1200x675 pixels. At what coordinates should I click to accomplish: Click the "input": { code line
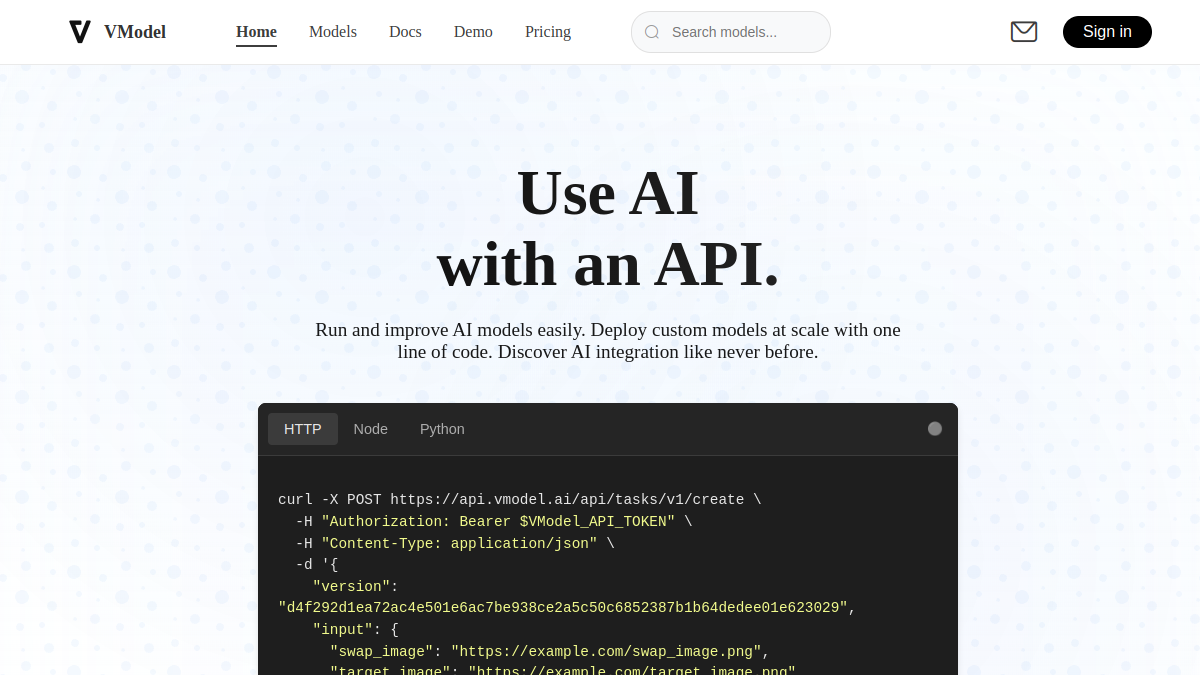coord(356,630)
